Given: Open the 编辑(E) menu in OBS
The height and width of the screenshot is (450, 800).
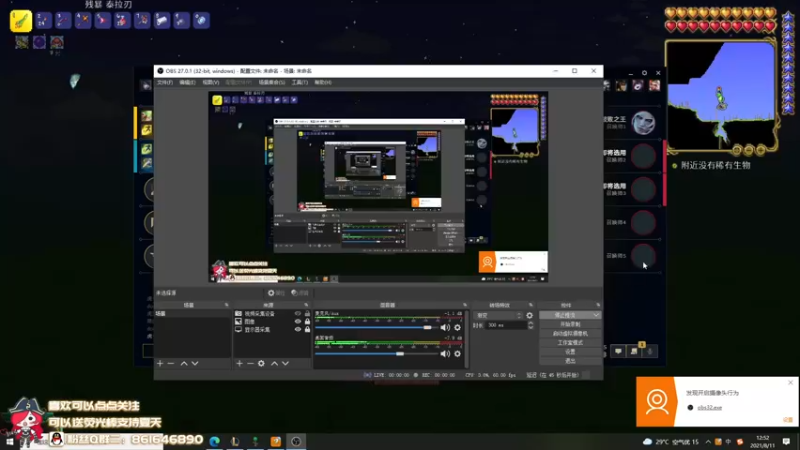Looking at the screenshot, I should [187, 82].
